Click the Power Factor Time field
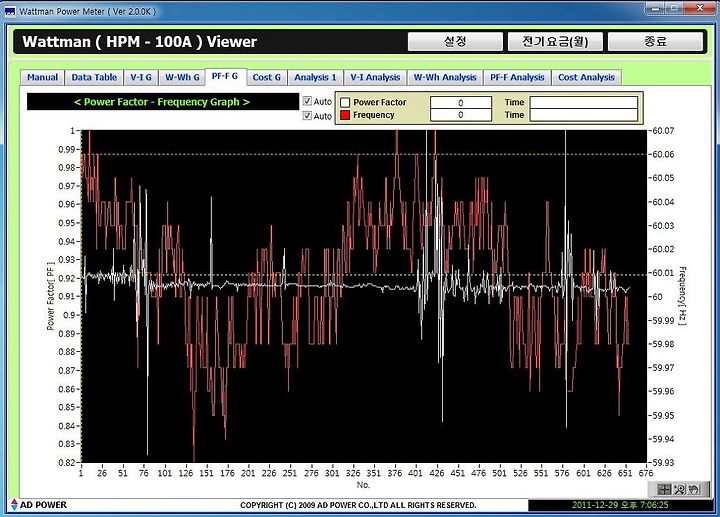 [x=584, y=102]
